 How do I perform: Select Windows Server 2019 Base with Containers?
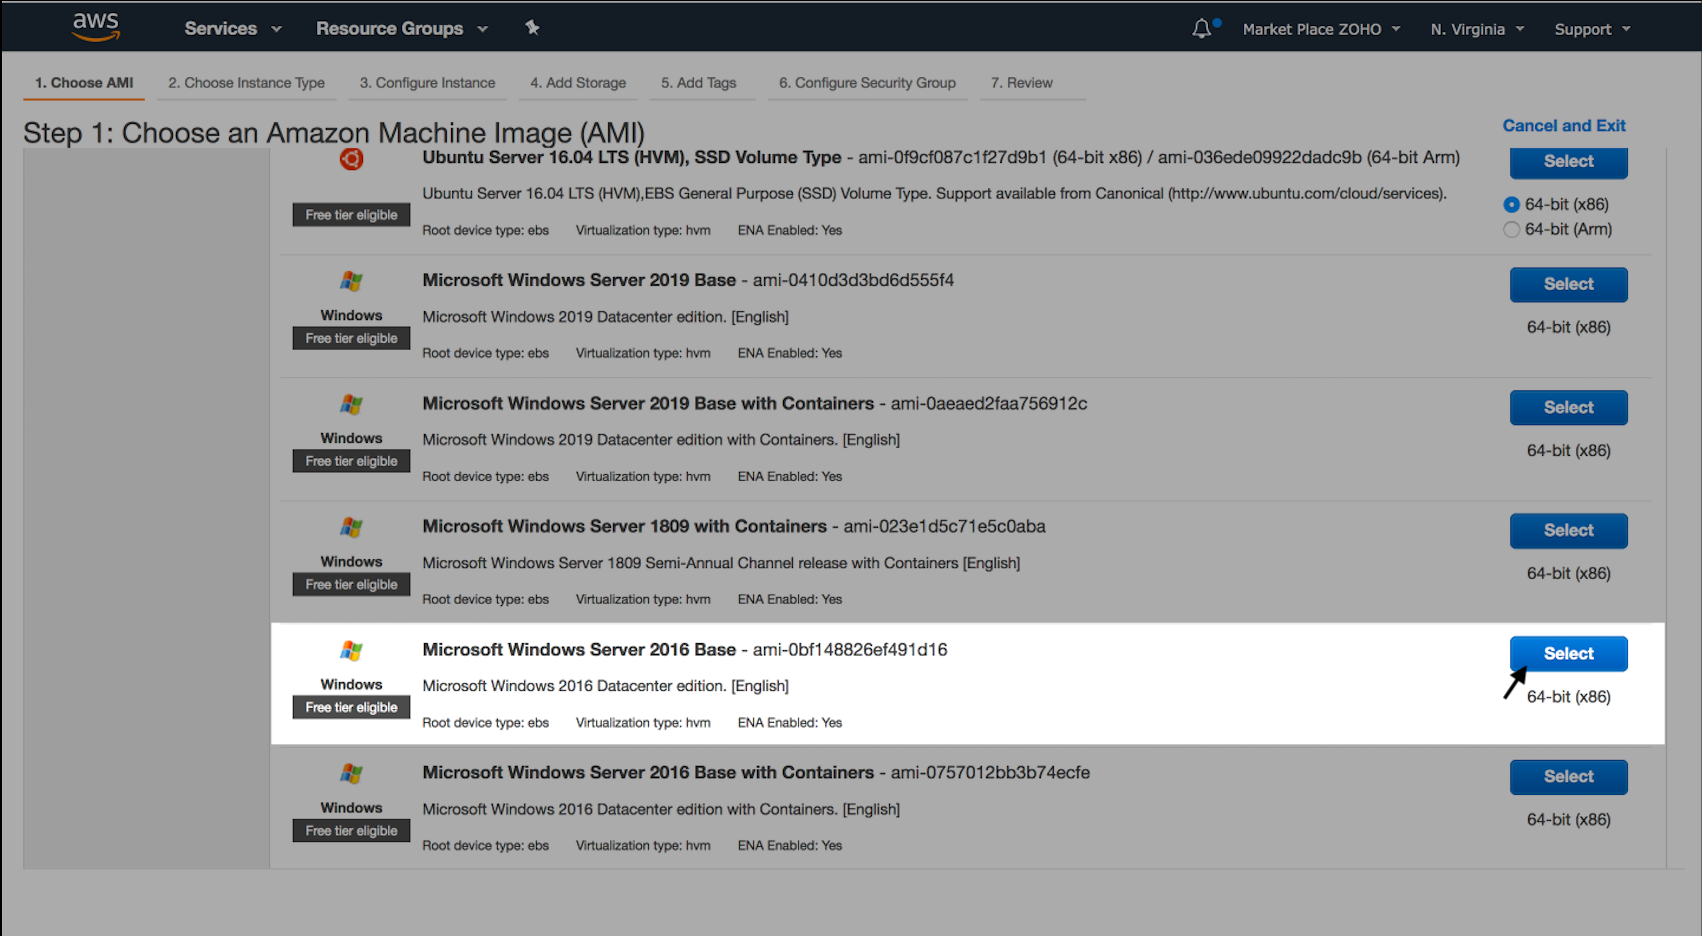(1568, 408)
